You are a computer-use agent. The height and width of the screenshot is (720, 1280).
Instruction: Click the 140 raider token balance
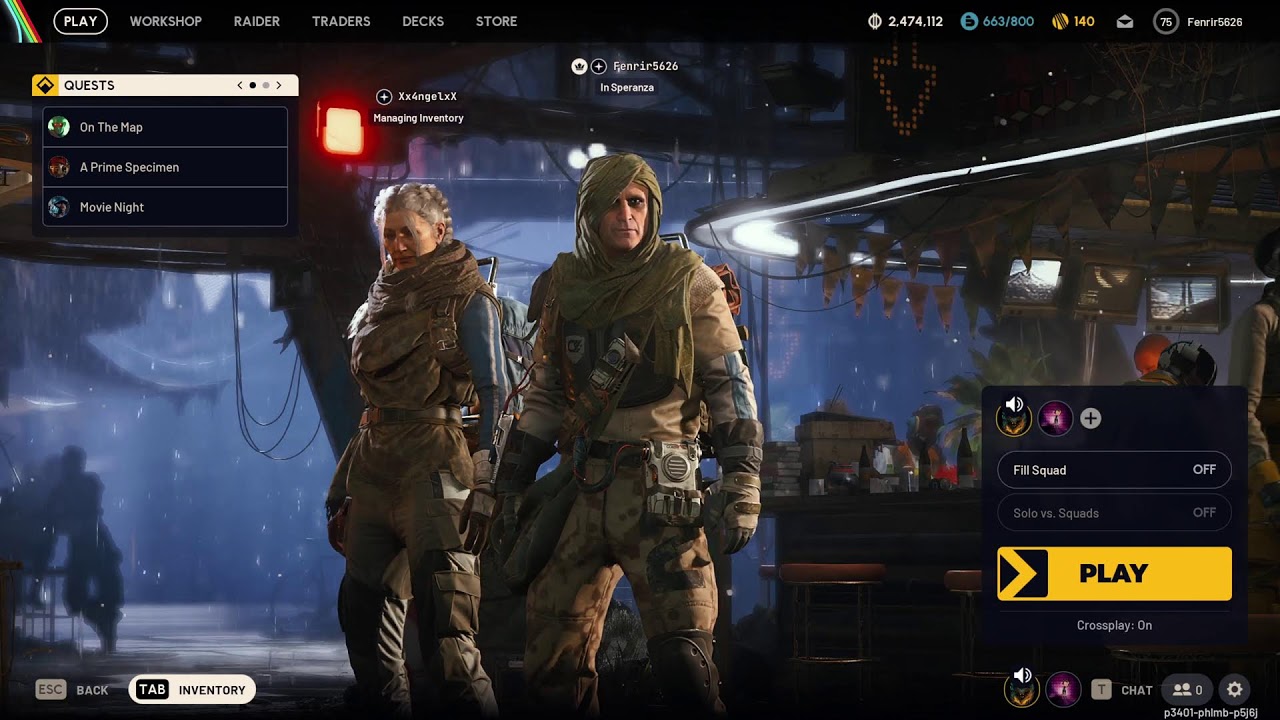(1084, 21)
